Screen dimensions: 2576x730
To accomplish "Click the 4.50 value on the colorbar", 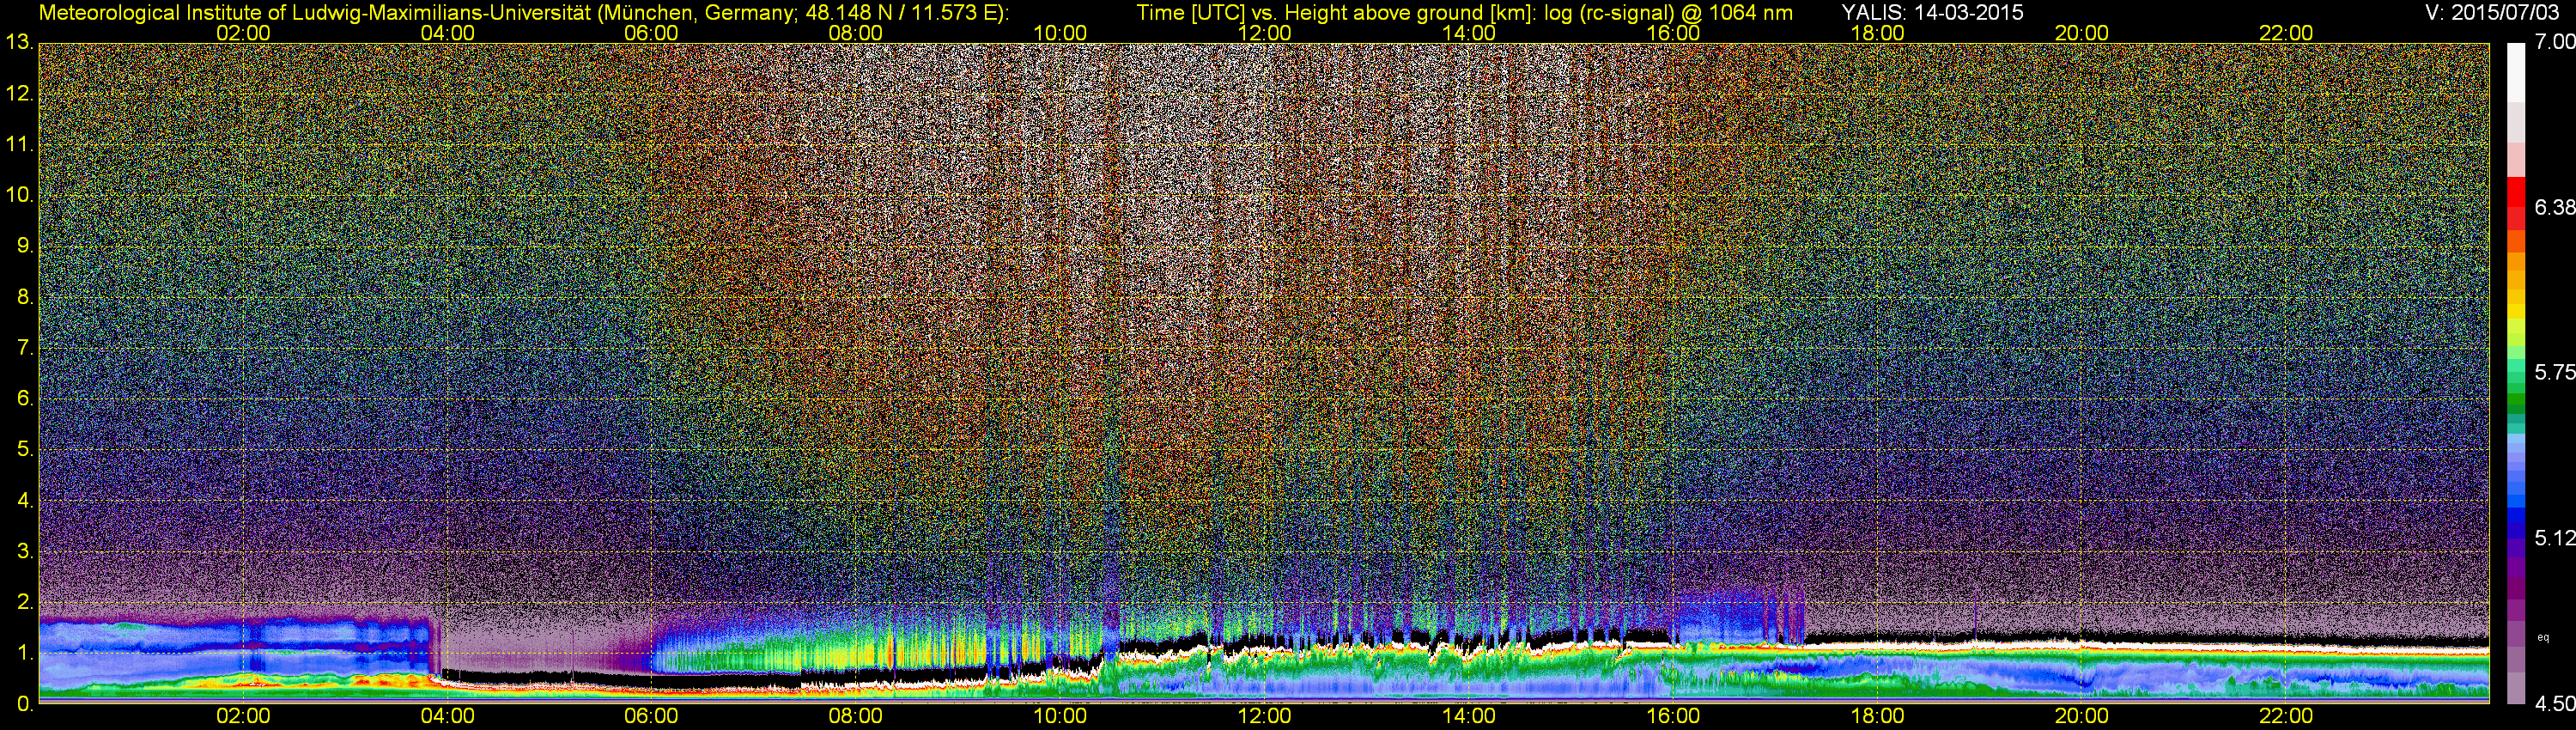I will (x=2555, y=704).
